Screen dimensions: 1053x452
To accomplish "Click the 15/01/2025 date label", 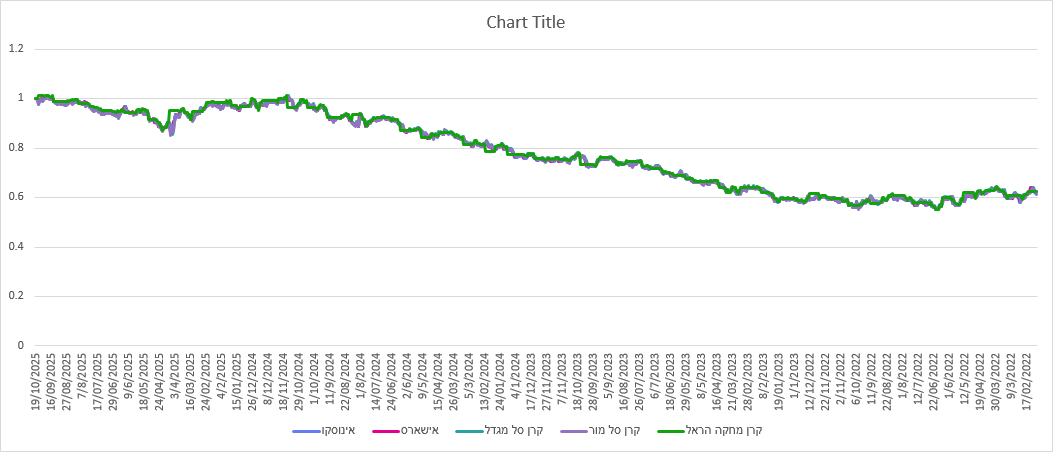I will pos(237,381).
